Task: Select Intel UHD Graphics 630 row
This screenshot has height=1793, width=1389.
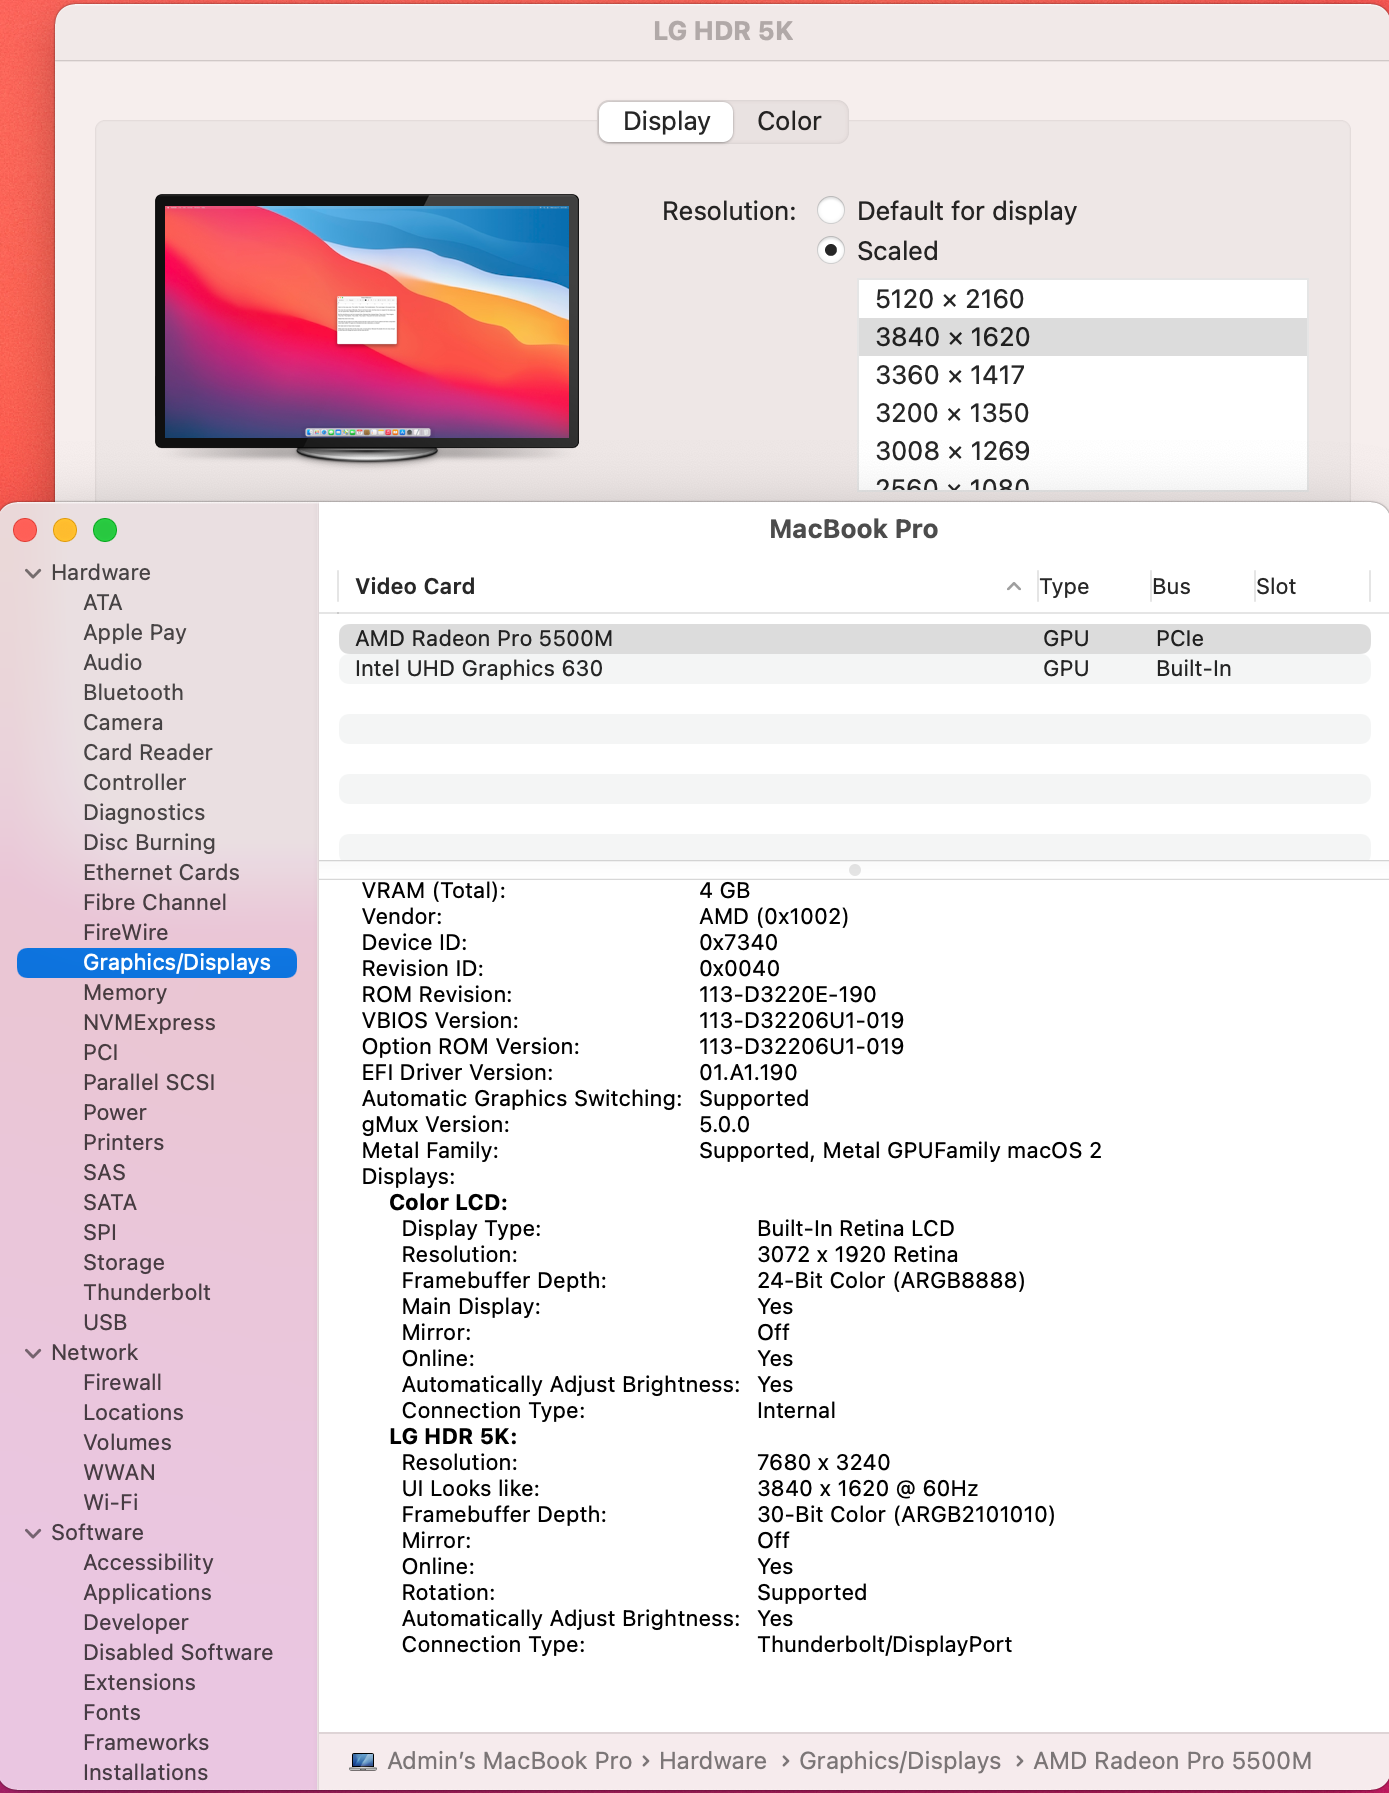Action: click(854, 669)
